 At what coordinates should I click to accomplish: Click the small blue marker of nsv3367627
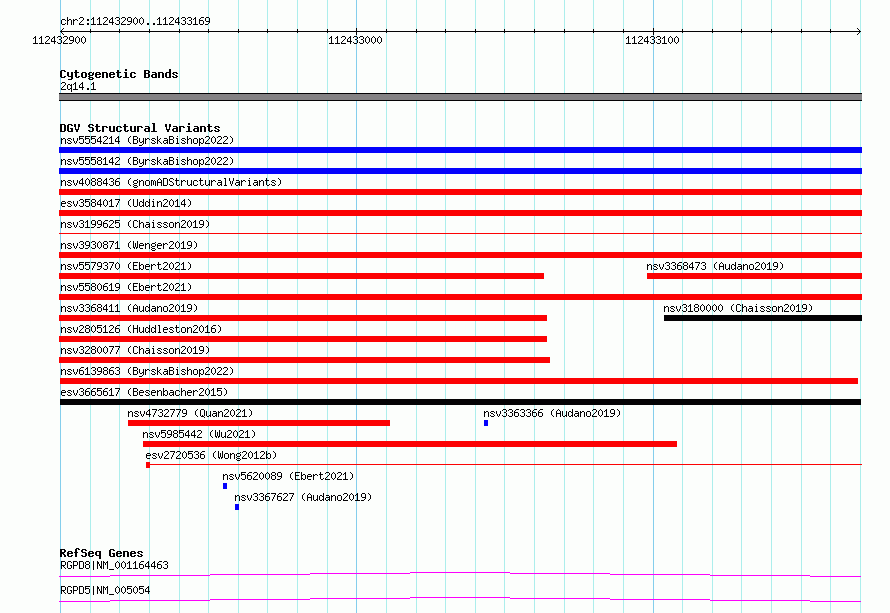coord(237,507)
